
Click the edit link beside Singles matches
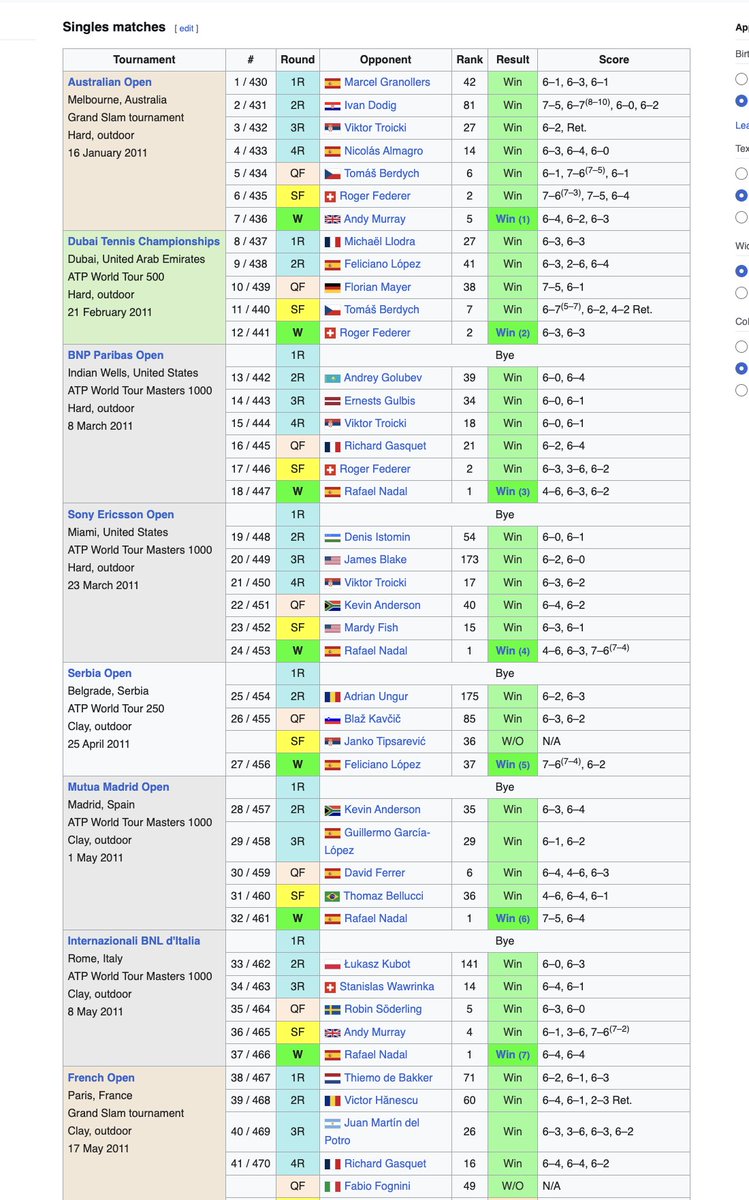point(186,29)
